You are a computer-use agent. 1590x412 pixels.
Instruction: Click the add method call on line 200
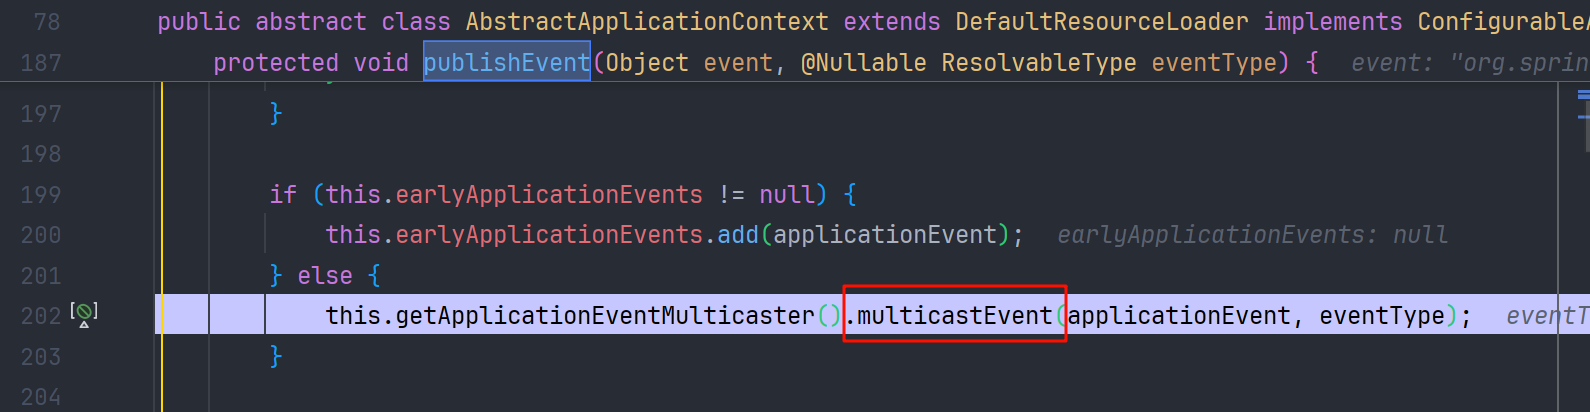coord(738,235)
